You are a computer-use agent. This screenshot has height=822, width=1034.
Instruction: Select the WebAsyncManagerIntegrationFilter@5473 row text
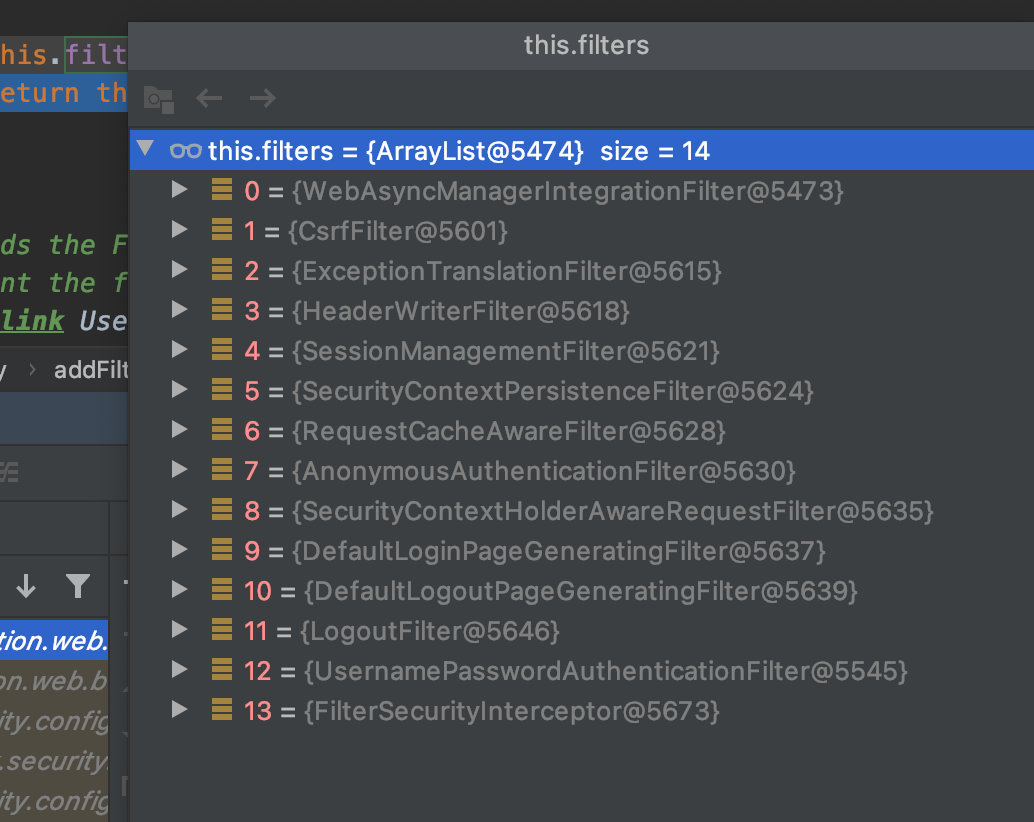[x=568, y=191]
